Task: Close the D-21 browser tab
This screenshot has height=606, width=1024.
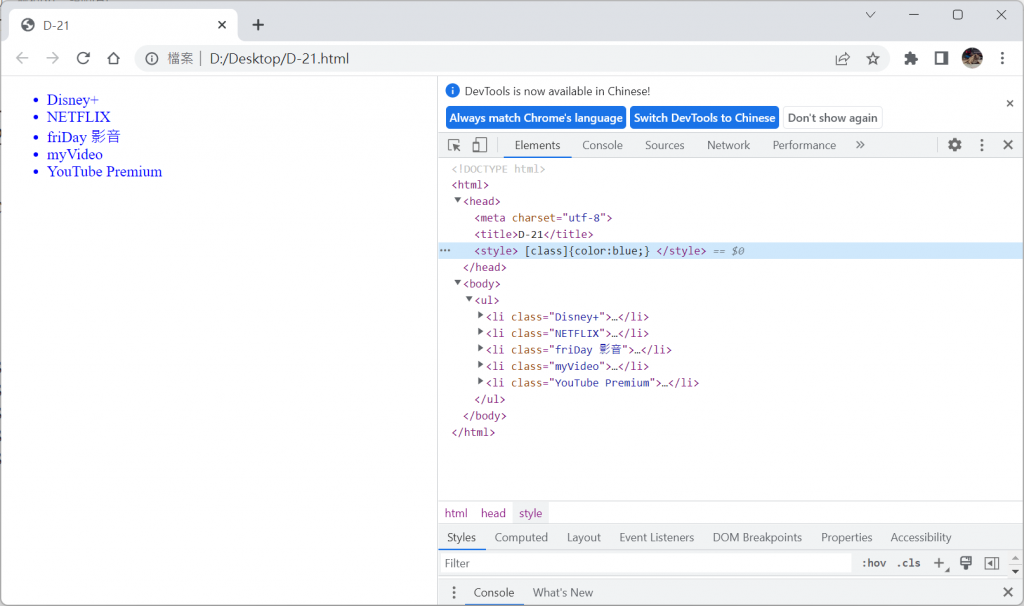Action: pos(222,25)
